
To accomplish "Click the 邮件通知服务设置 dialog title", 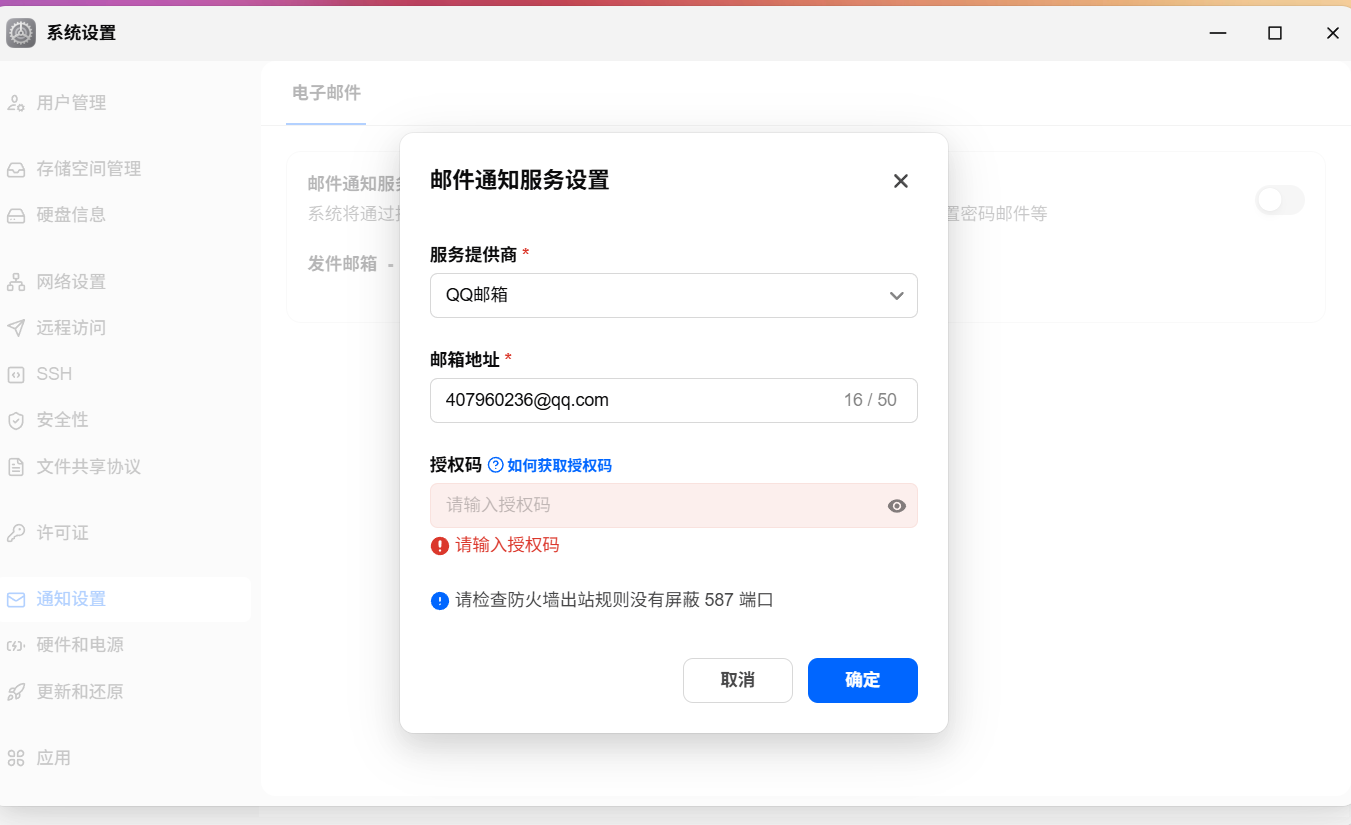I will [x=519, y=180].
